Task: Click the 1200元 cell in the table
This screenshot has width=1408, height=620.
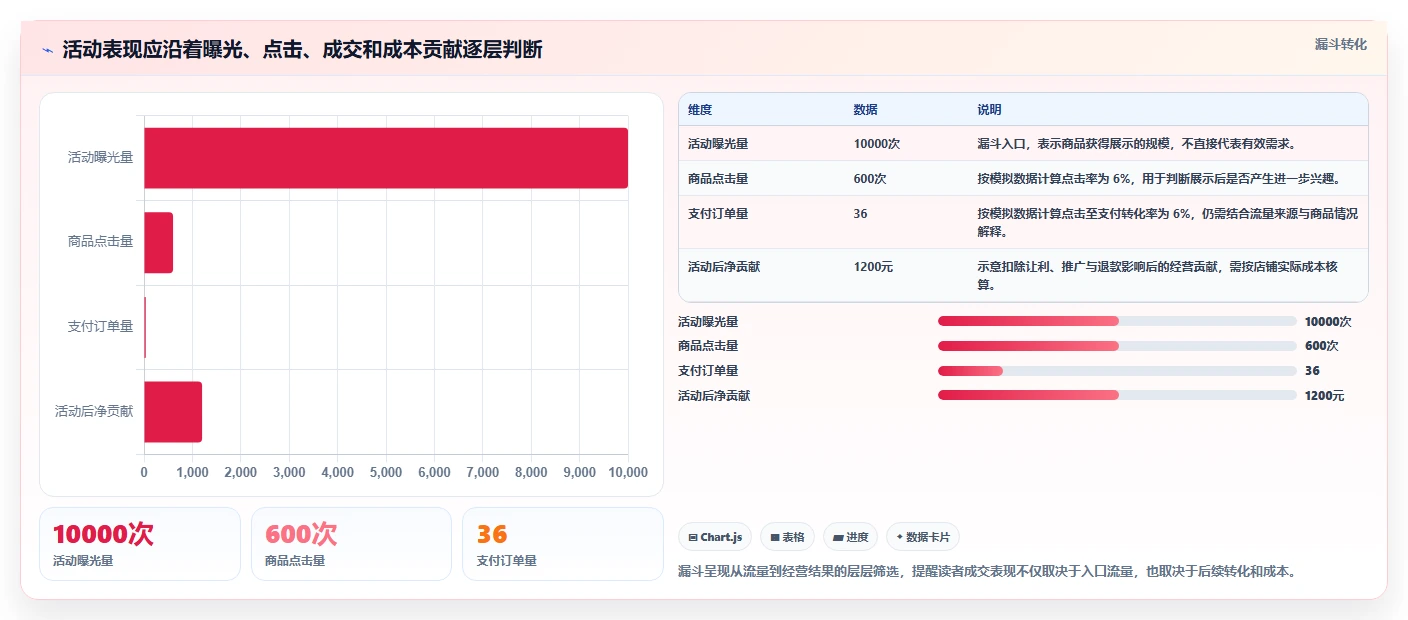Action: [873, 266]
